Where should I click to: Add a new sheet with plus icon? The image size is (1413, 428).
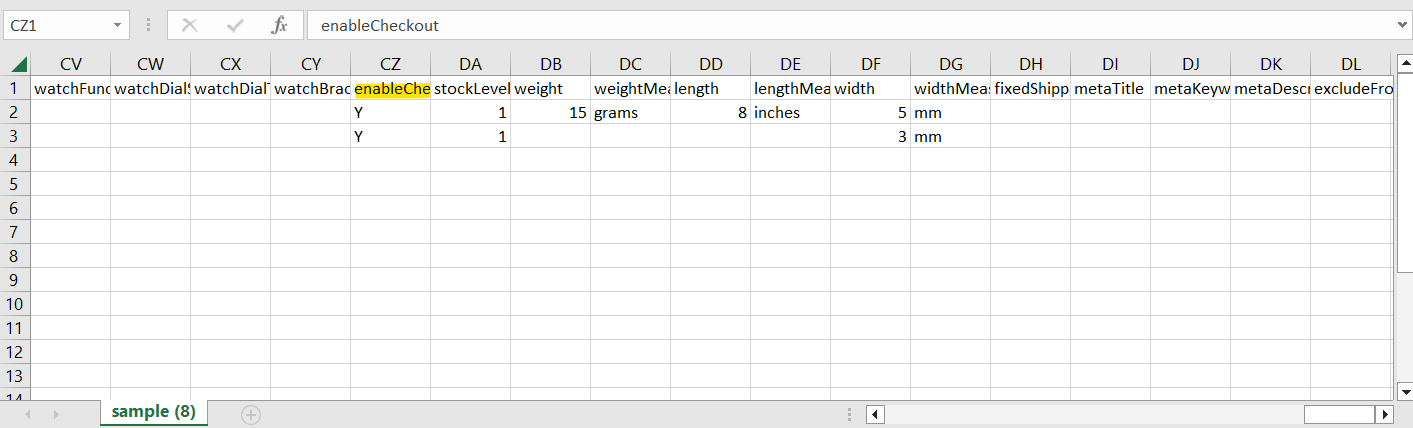coord(250,413)
